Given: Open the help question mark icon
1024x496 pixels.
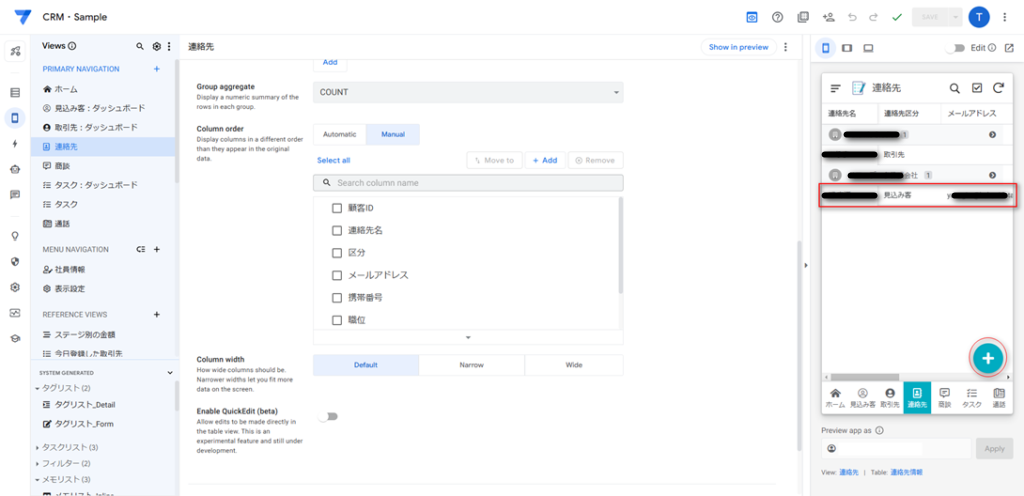Looking at the screenshot, I should [x=777, y=17].
